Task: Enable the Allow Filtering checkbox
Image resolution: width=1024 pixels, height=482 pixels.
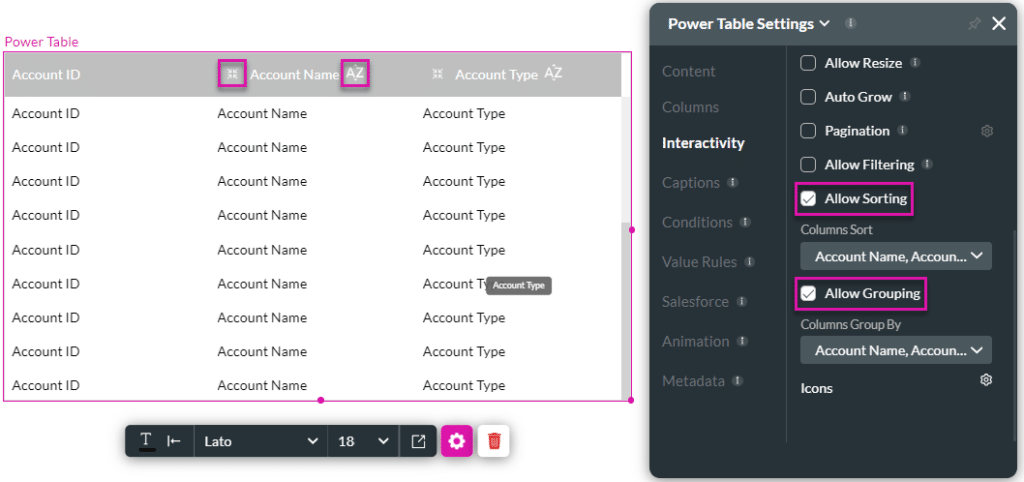Action: (809, 165)
